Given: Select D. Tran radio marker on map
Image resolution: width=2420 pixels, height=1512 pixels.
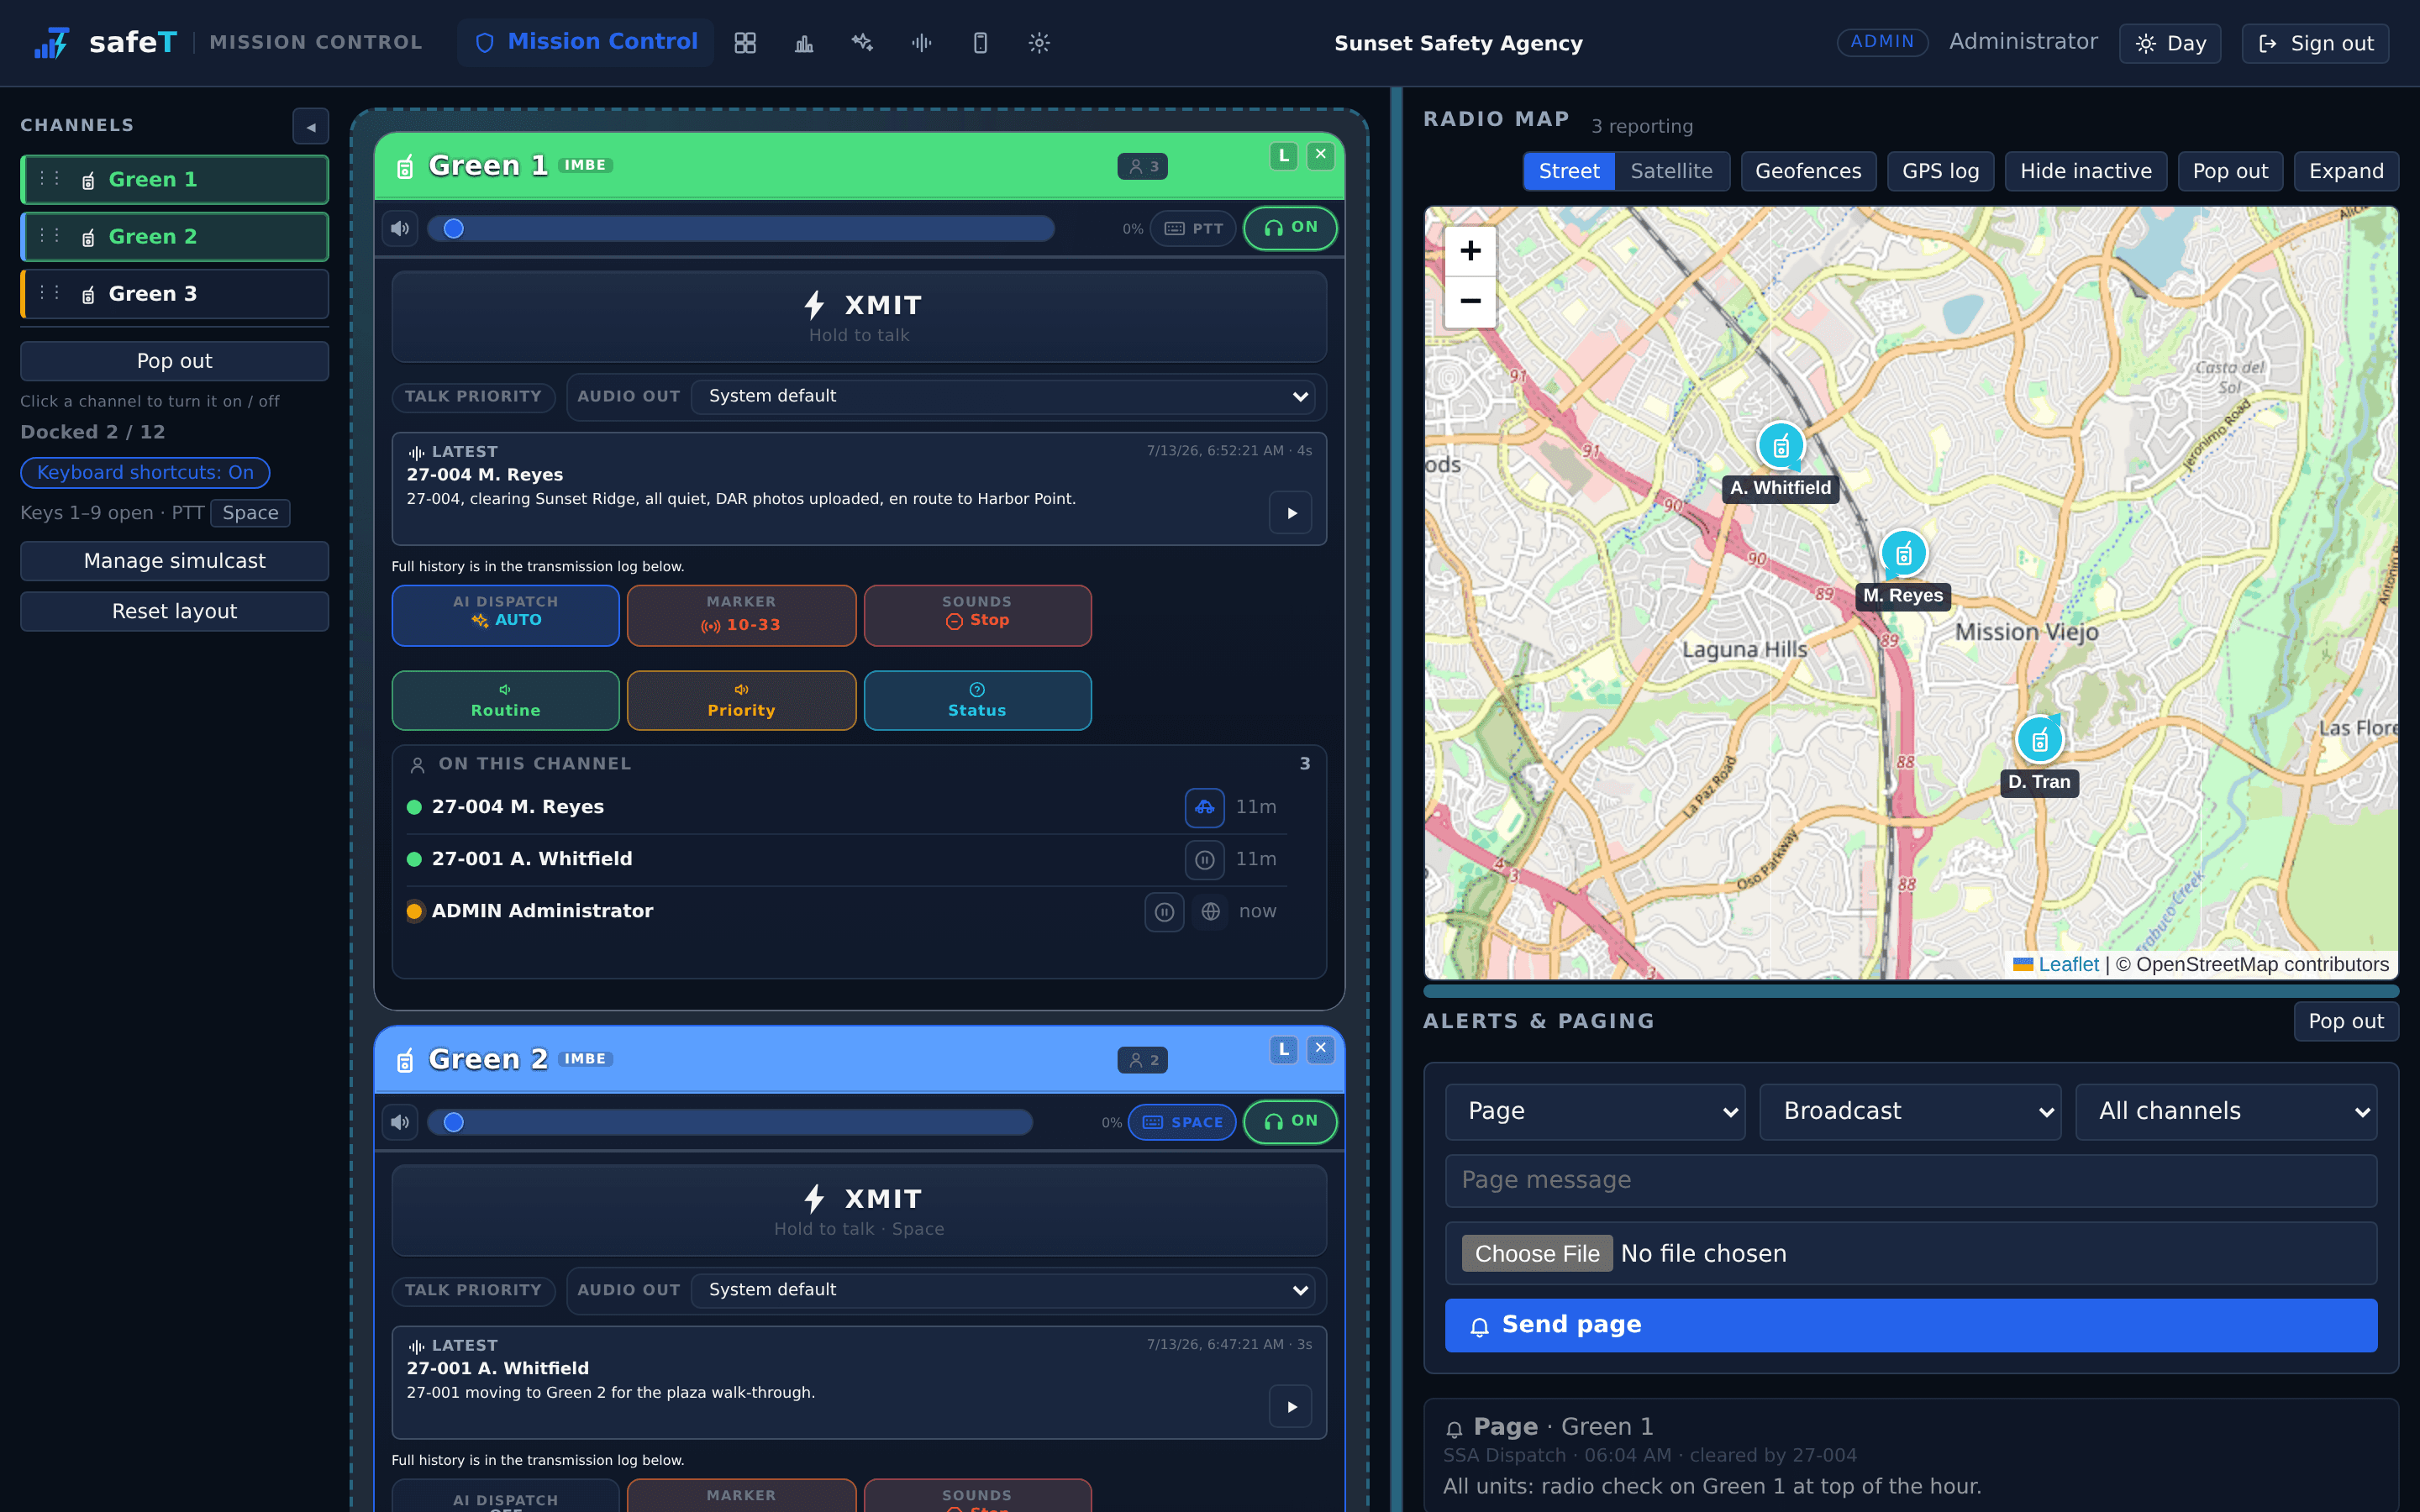Looking at the screenshot, I should coord(2039,740).
